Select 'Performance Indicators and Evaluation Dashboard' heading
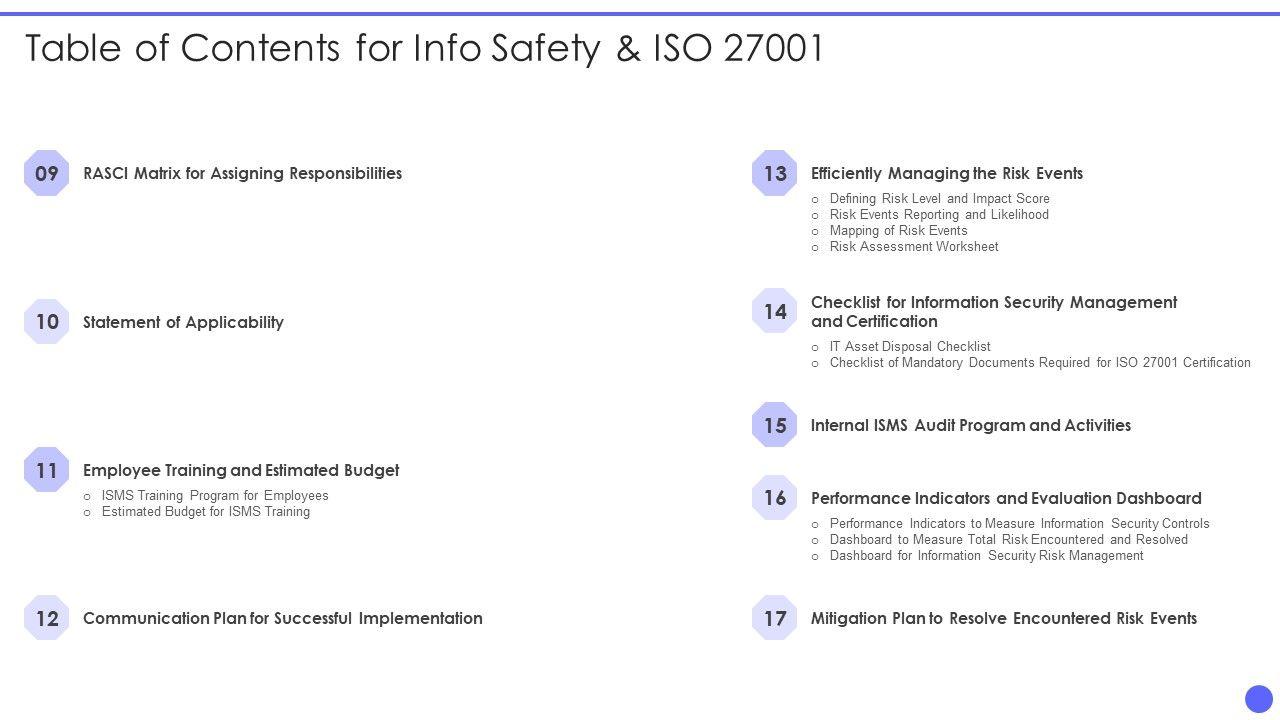 click(x=1006, y=498)
